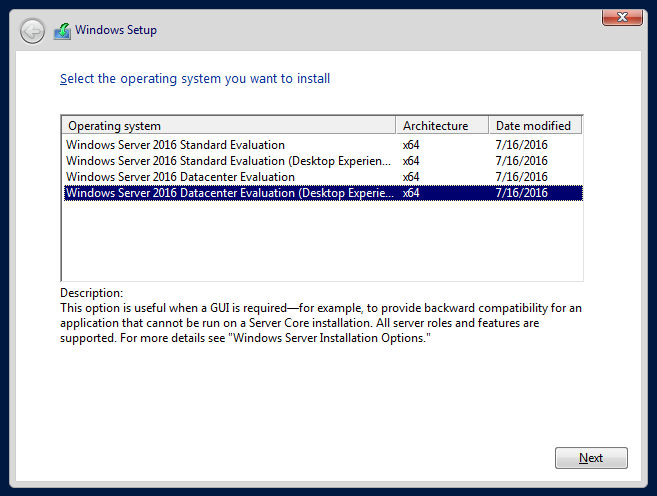This screenshot has height=496, width=657.
Task: Pick highlighted Datacenter Evaluation (Desktop Experience) row
Action: (x=229, y=193)
